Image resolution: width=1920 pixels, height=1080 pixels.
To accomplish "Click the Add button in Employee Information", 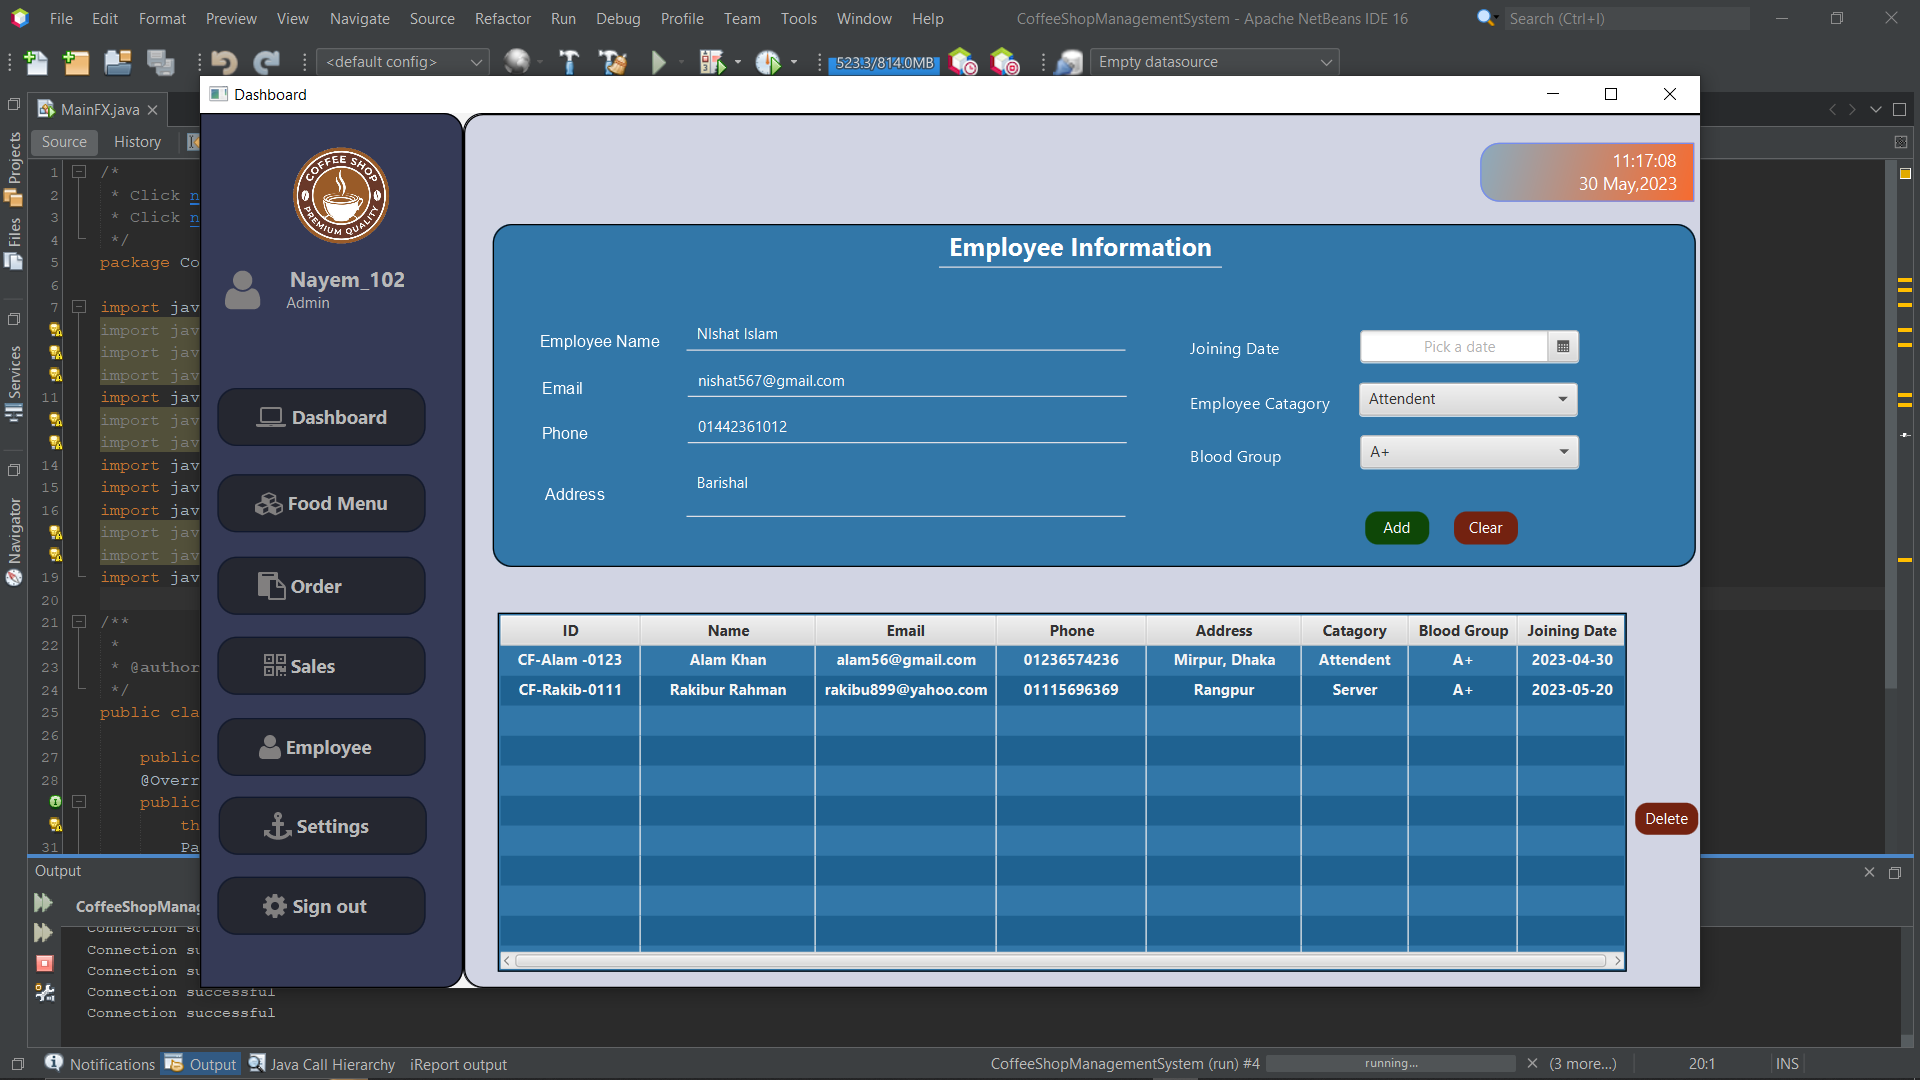I will [x=1396, y=527].
